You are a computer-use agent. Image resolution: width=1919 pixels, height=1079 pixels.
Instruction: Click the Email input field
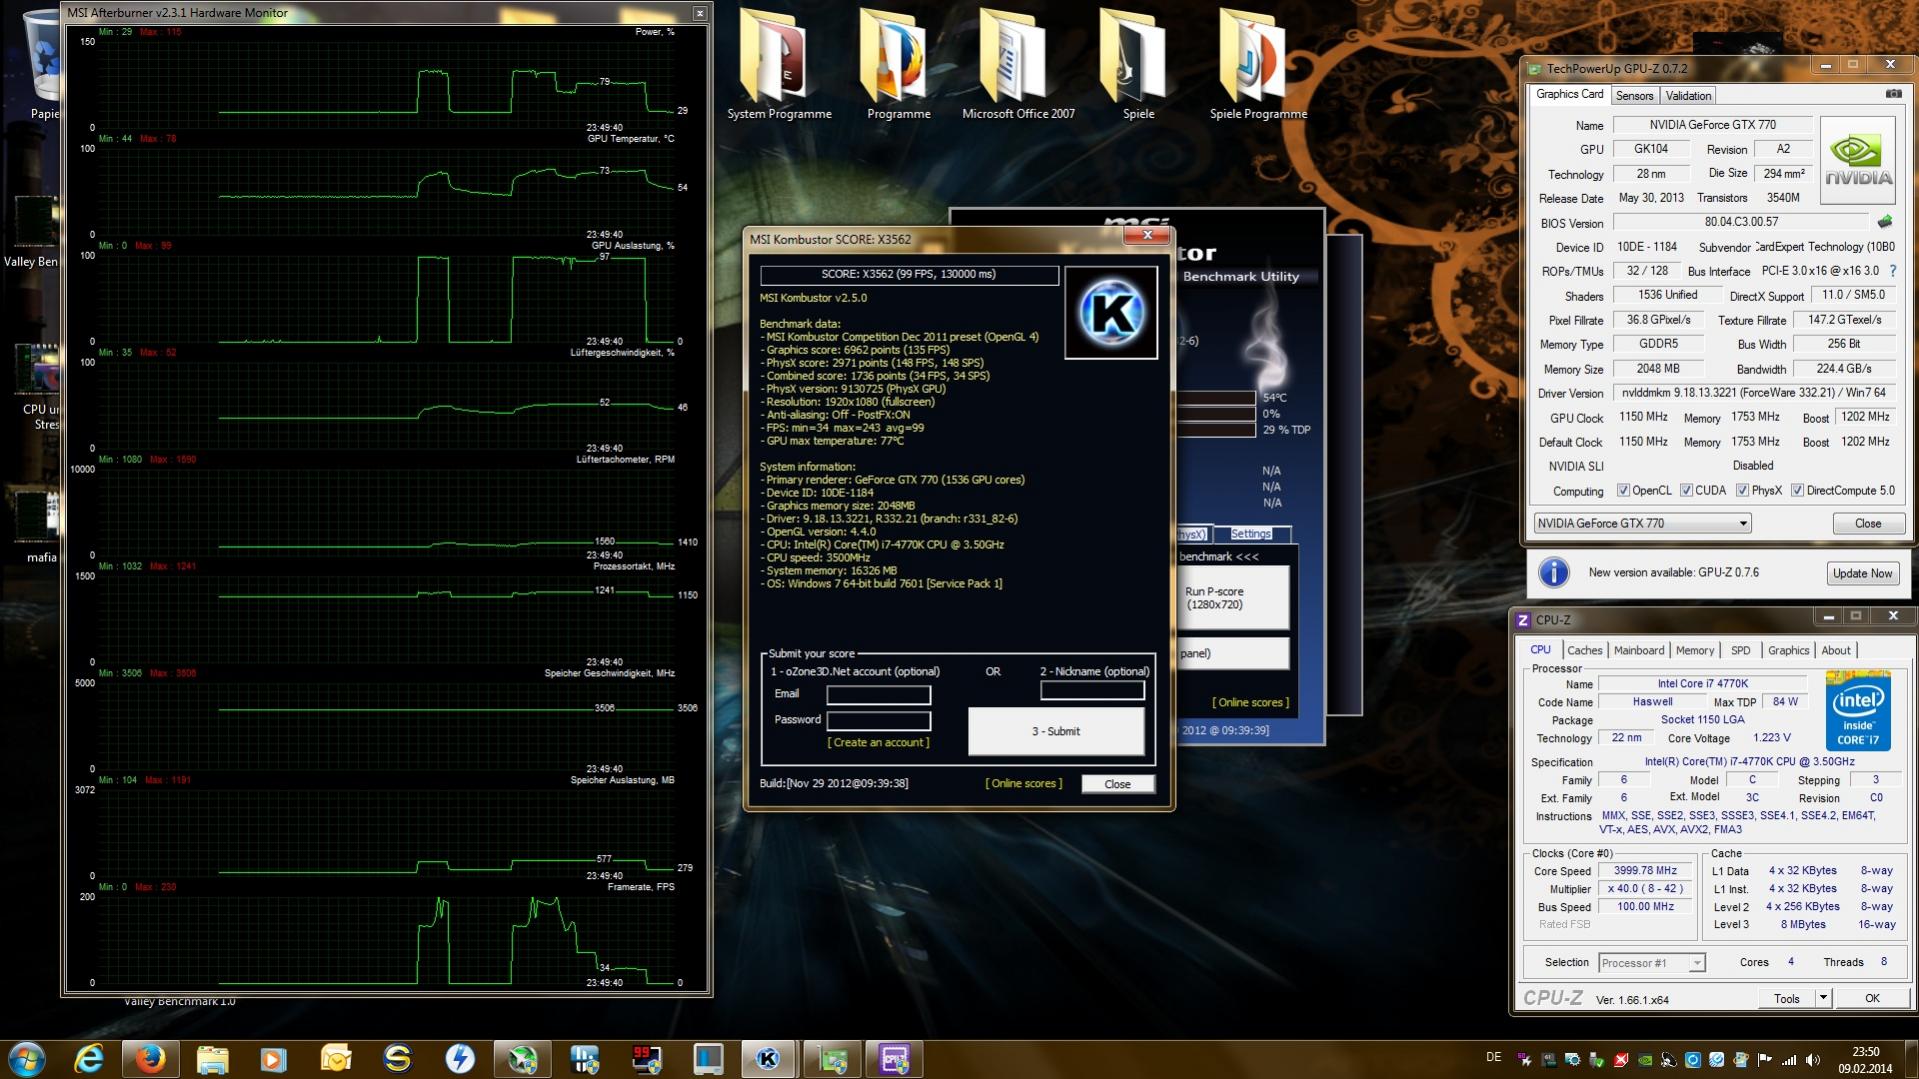coord(878,694)
